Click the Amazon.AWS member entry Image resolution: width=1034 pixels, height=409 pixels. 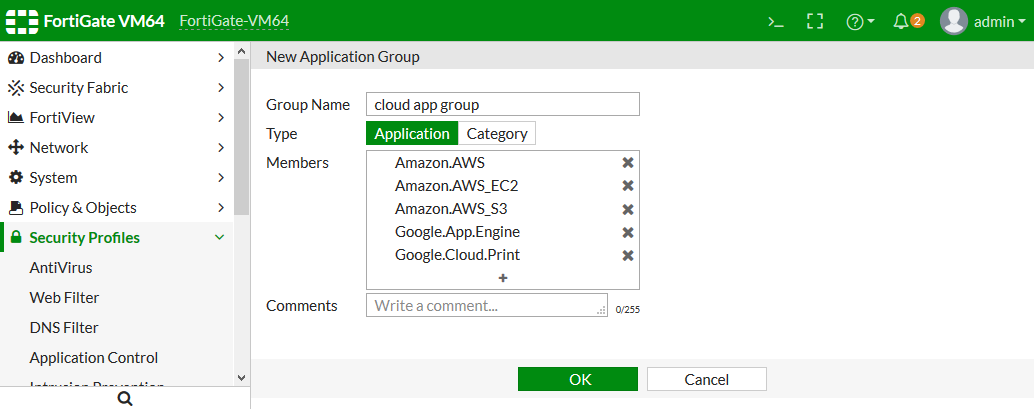(x=440, y=162)
